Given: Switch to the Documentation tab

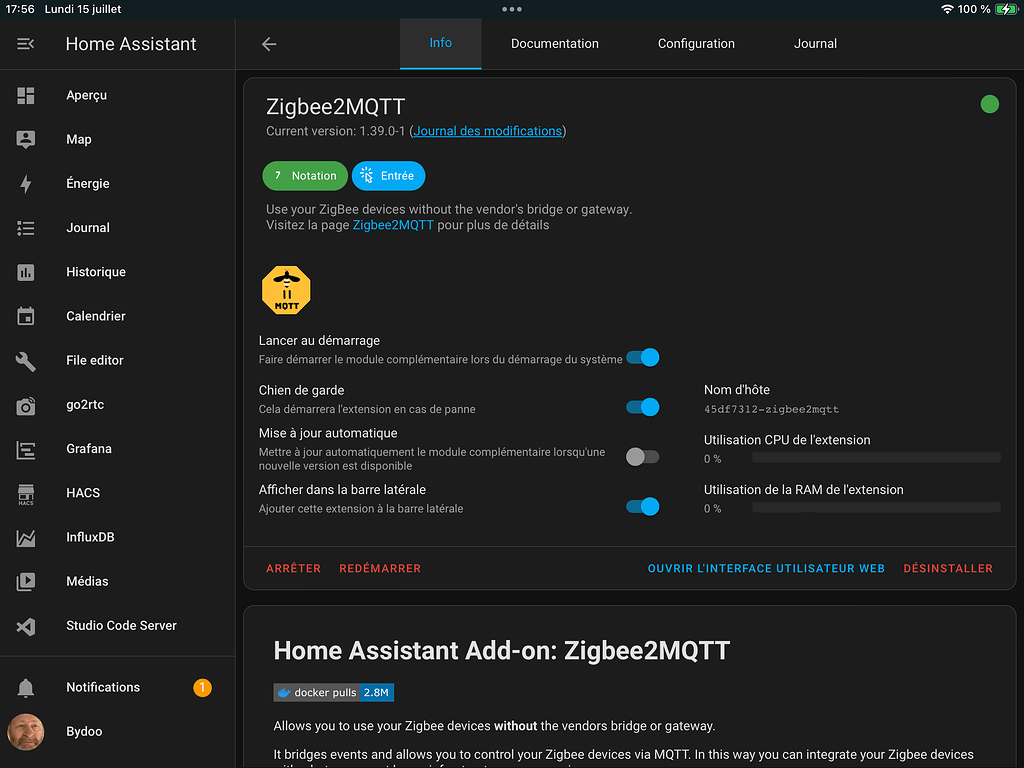Looking at the screenshot, I should [554, 44].
